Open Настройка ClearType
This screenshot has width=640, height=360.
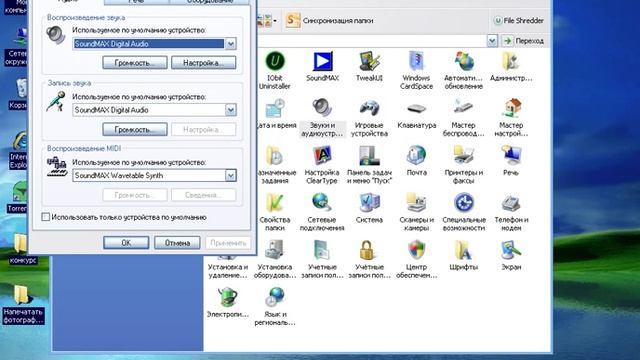click(x=322, y=165)
